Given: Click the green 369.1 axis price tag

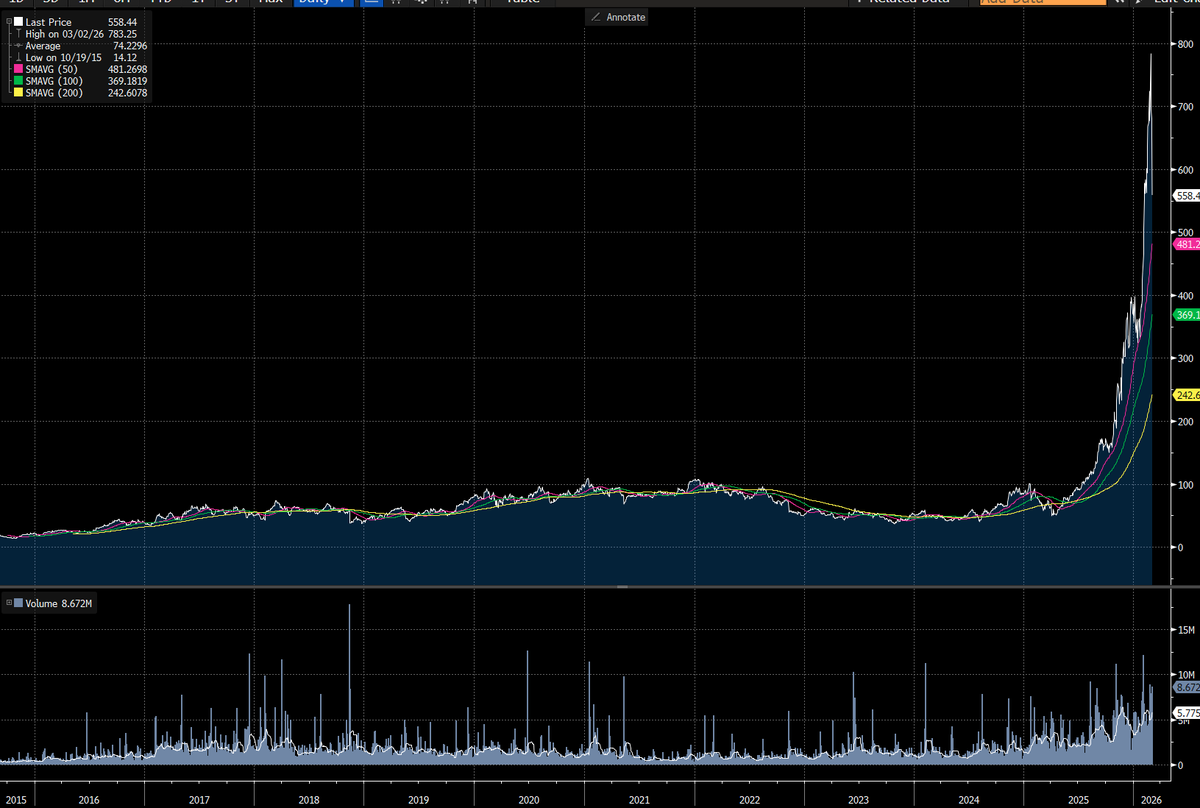Looking at the screenshot, I should pyautogui.click(x=1187, y=315).
